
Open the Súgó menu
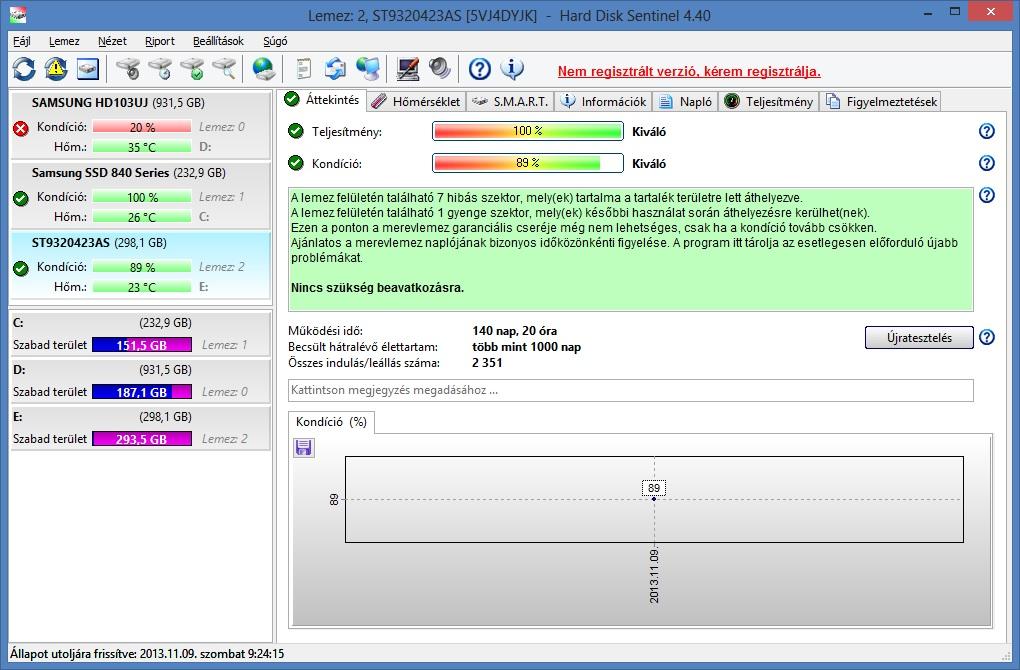[x=275, y=41]
